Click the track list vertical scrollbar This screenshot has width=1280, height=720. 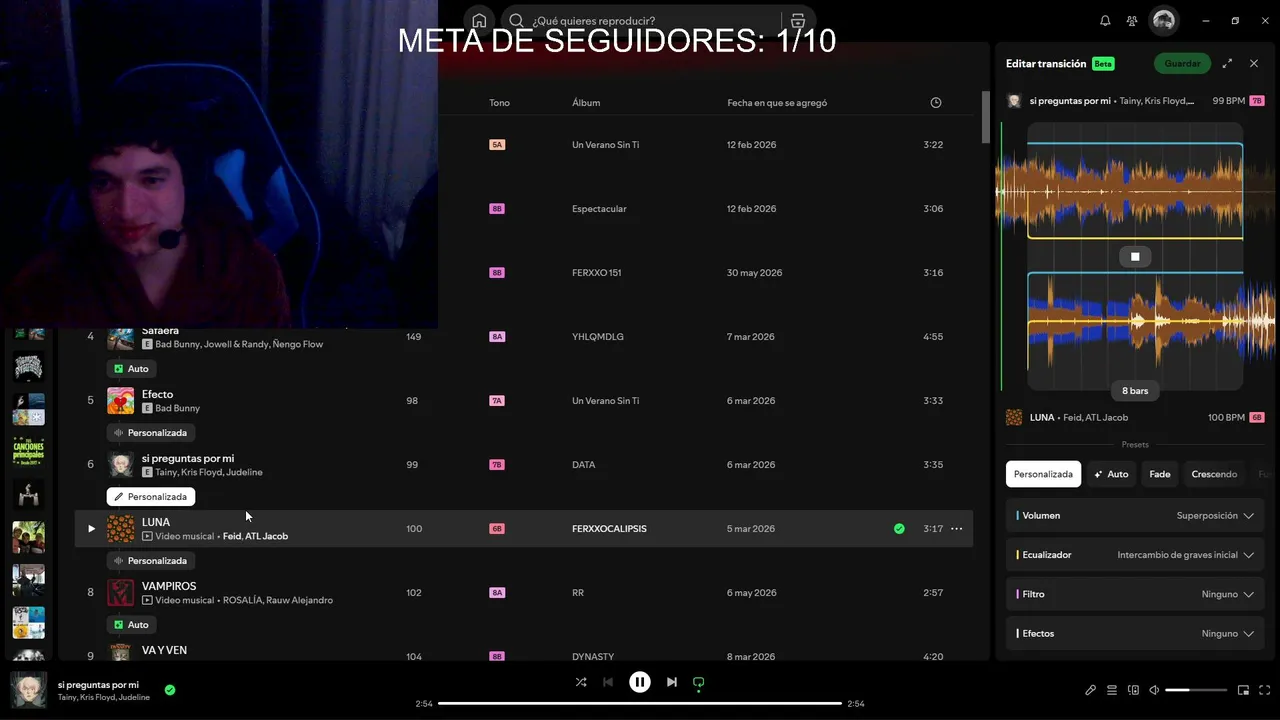(x=985, y=117)
